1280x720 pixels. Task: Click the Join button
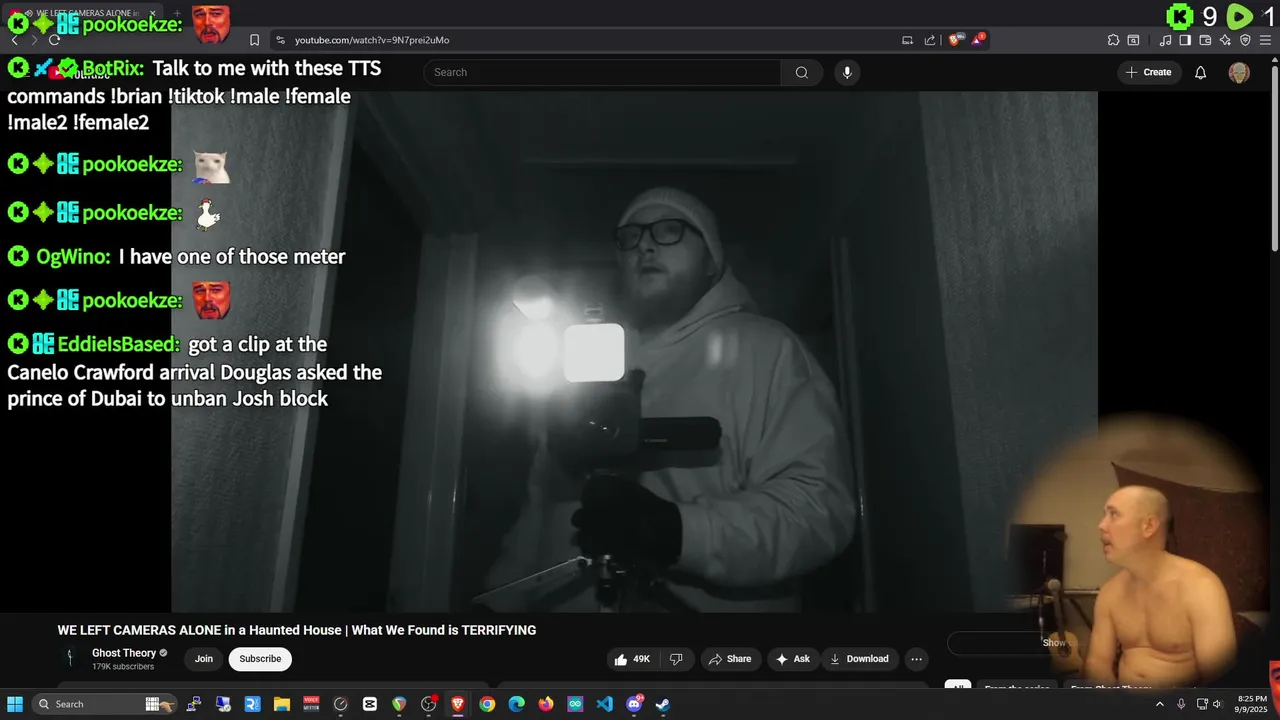pyautogui.click(x=204, y=658)
